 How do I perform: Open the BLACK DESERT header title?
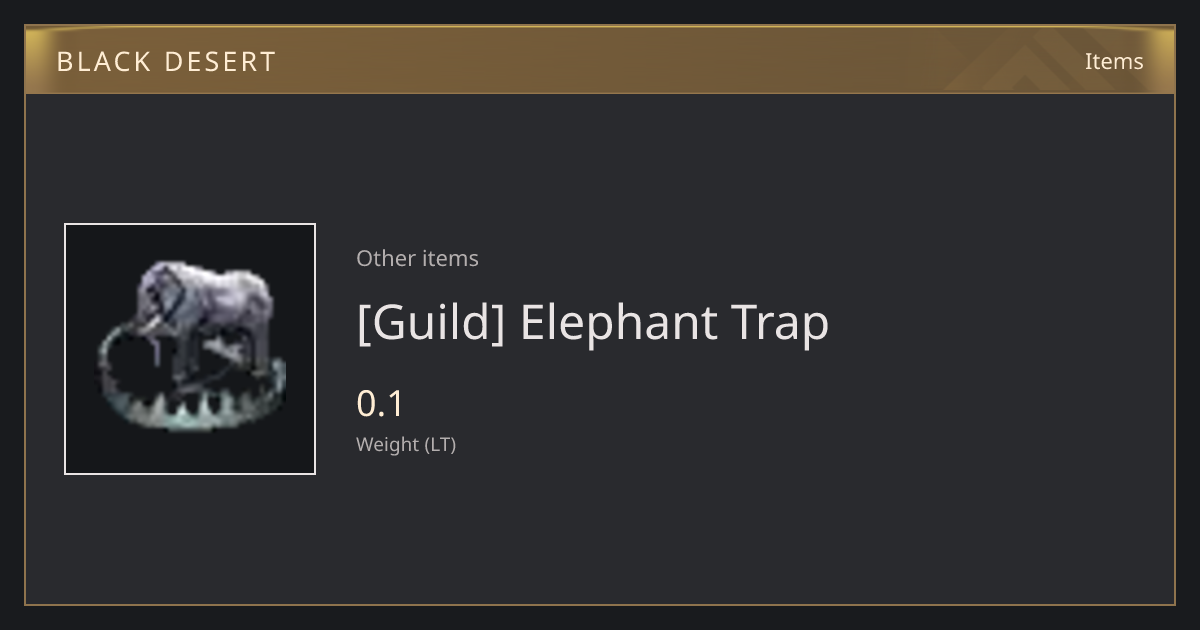coord(166,62)
